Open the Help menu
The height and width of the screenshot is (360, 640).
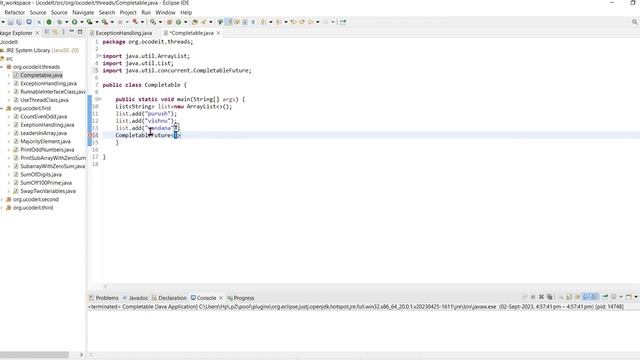[186, 13]
